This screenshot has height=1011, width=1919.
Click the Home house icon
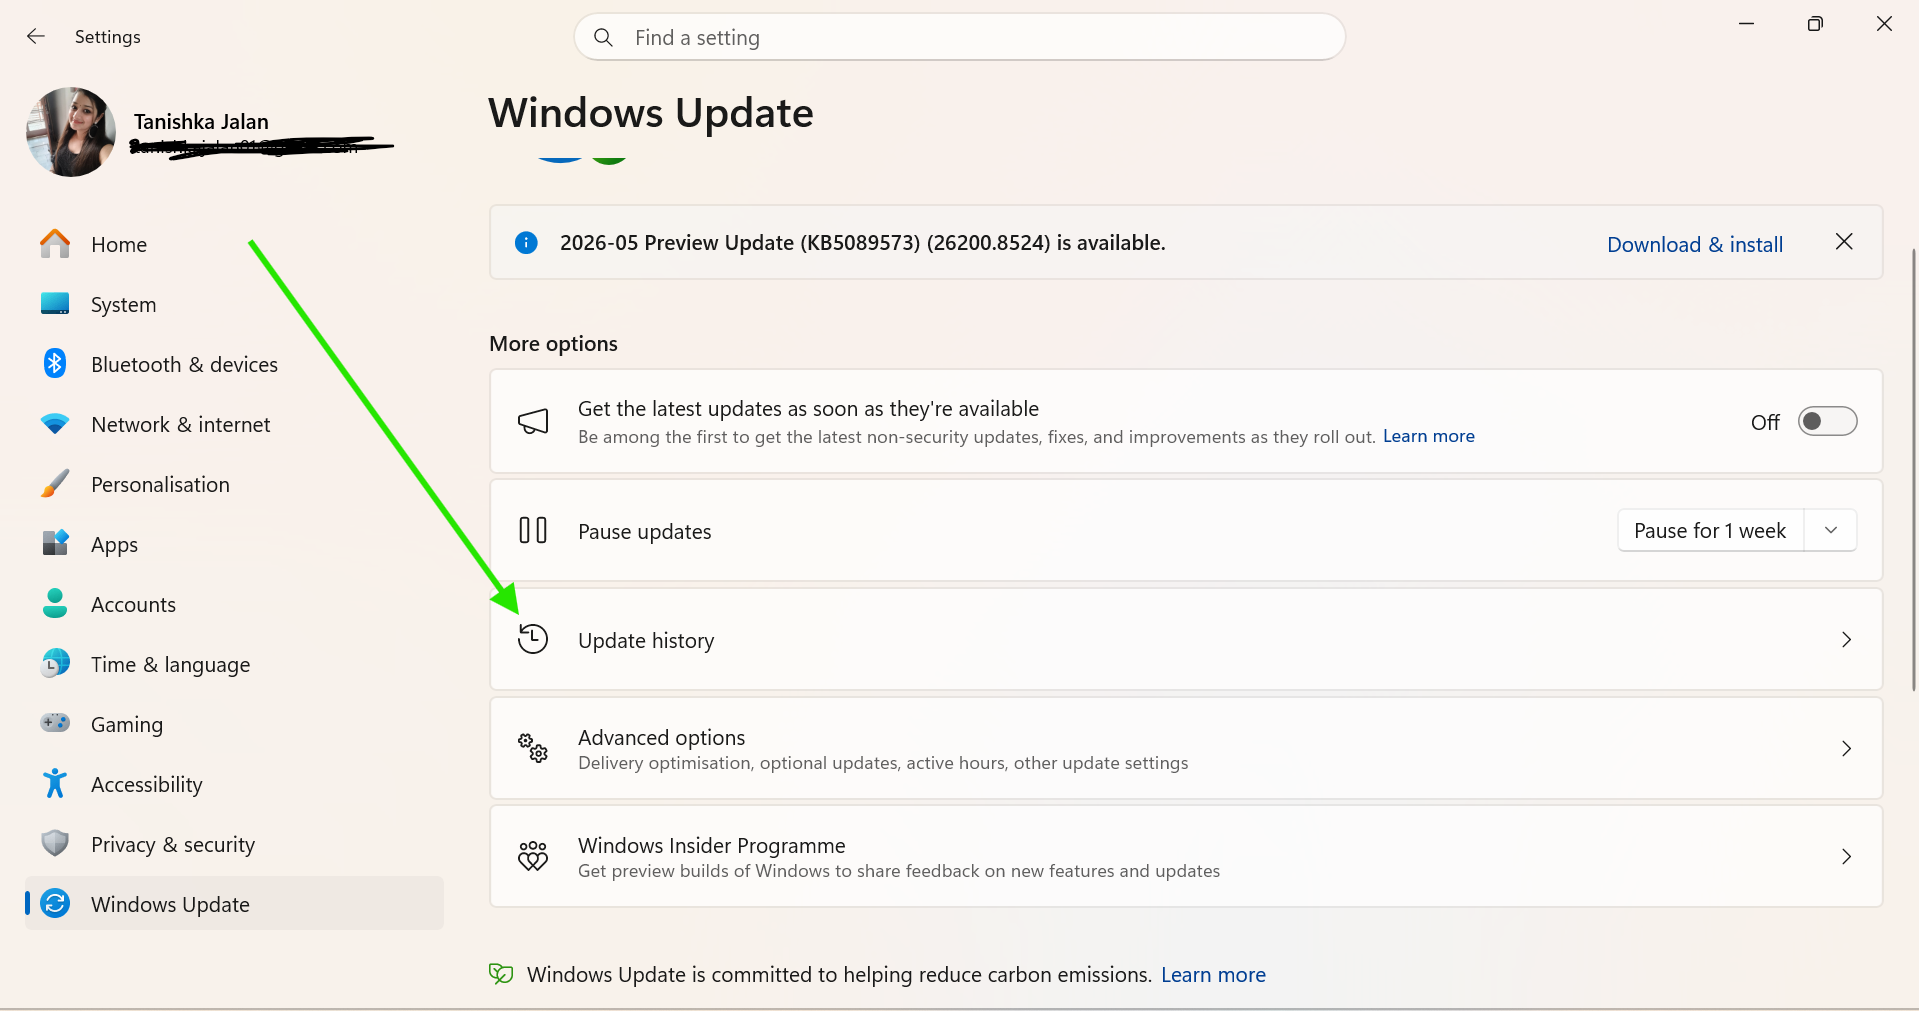[55, 244]
